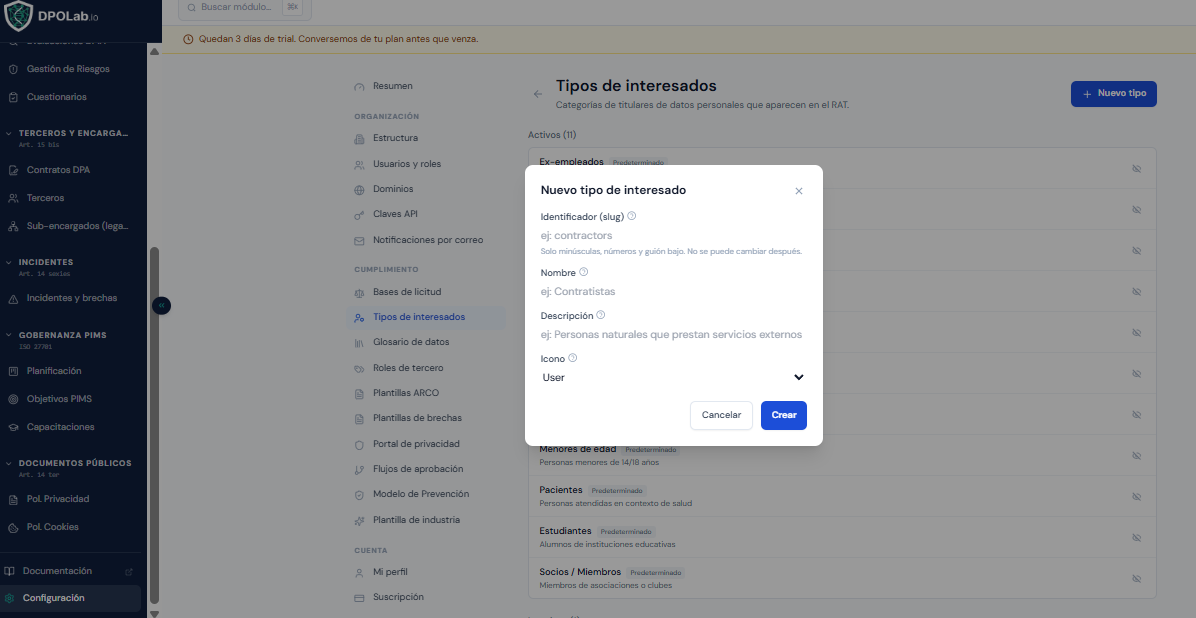1196x618 pixels.
Task: Collapse the sidebar with double-chevron button
Action: point(162,305)
